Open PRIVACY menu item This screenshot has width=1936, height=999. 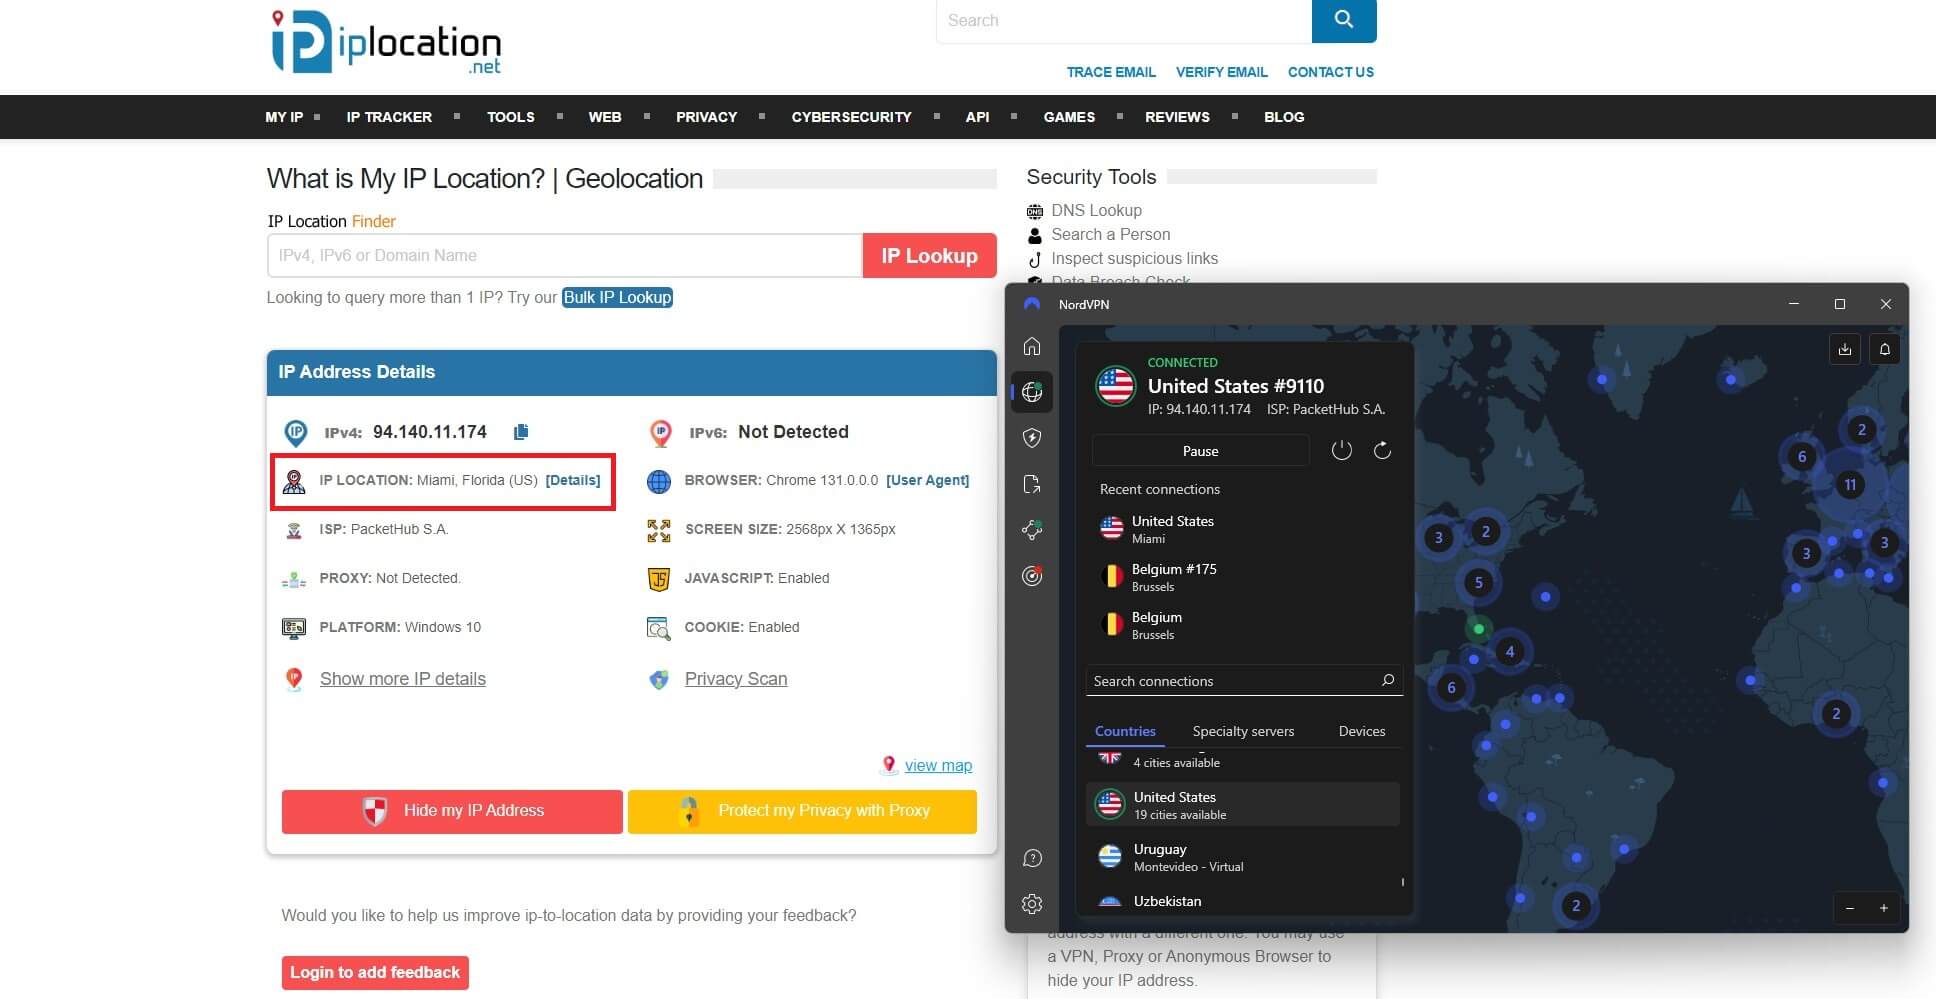[706, 117]
